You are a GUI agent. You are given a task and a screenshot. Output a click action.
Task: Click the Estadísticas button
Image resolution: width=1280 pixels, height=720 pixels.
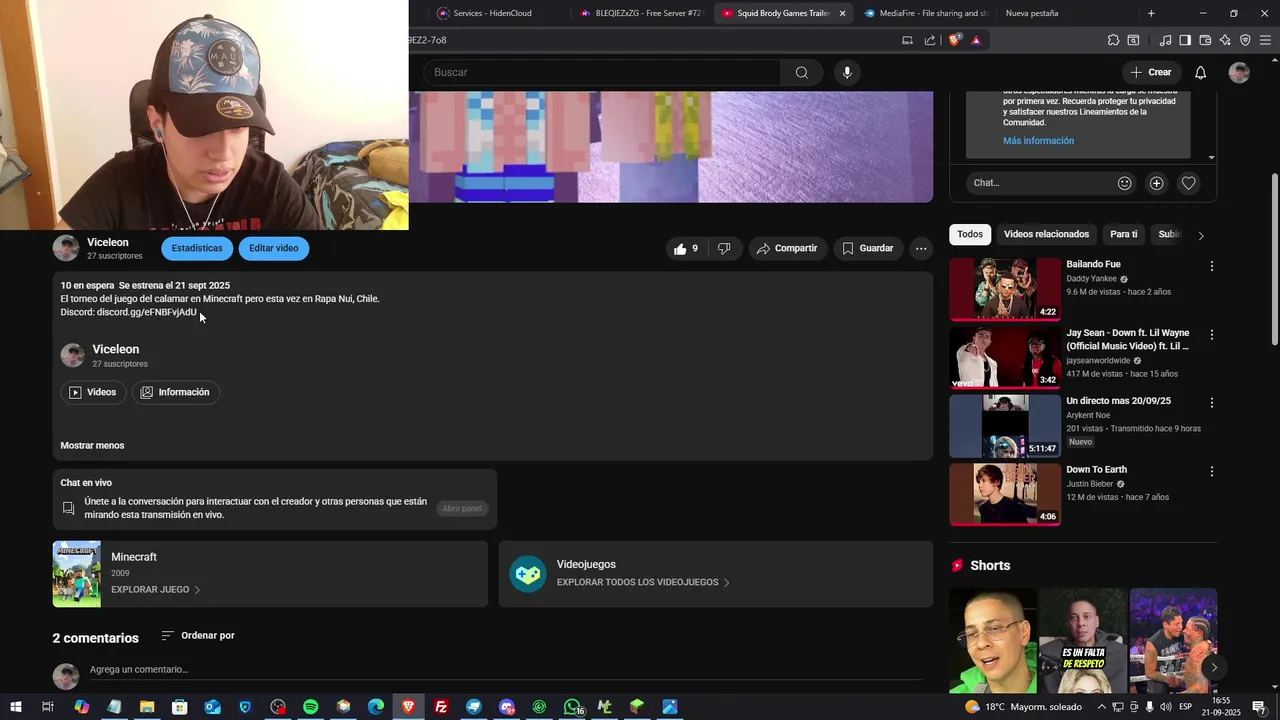pos(197,248)
